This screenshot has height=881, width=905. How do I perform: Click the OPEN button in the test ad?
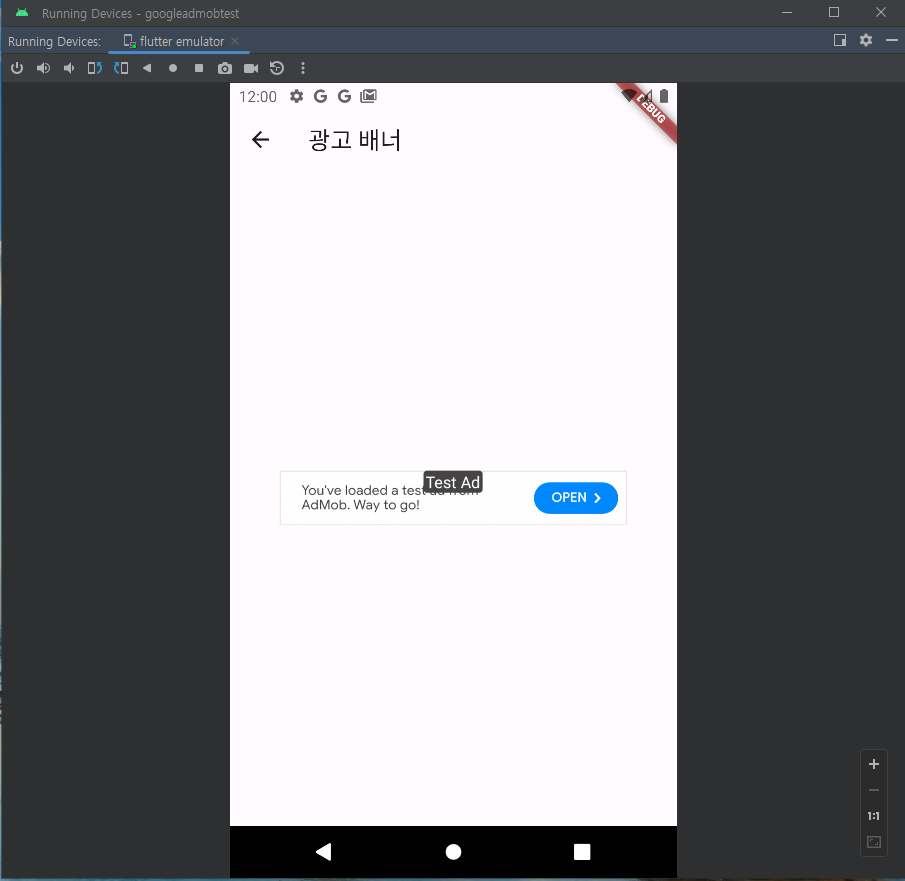(x=575, y=498)
